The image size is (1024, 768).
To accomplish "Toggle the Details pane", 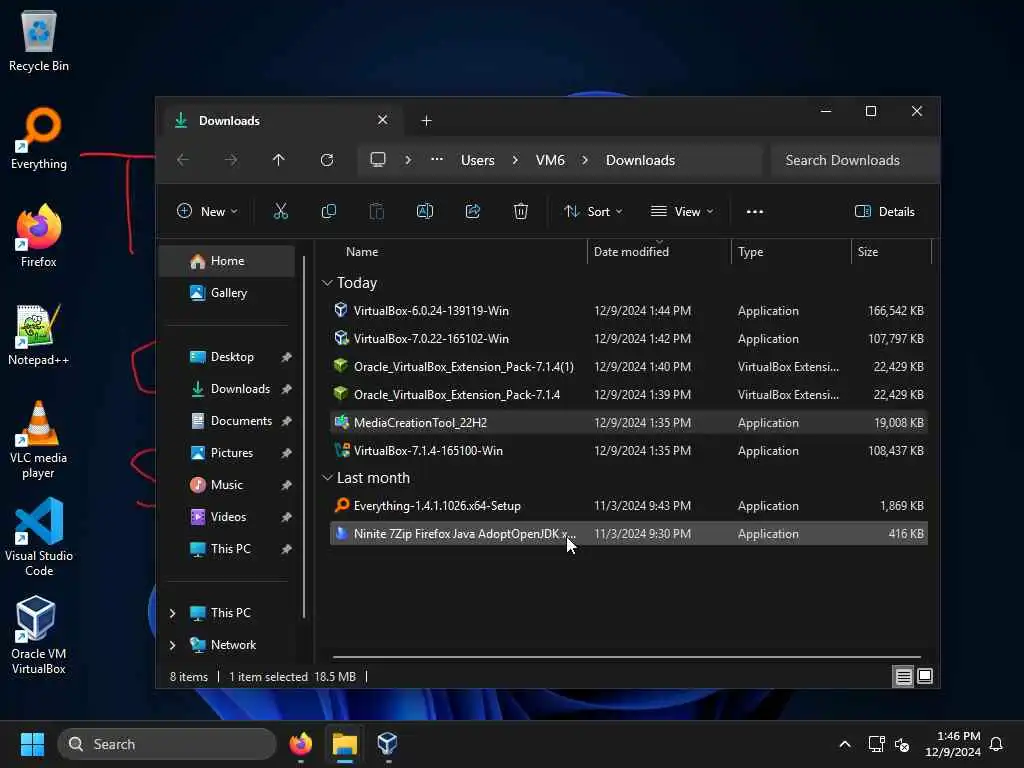I will click(884, 212).
